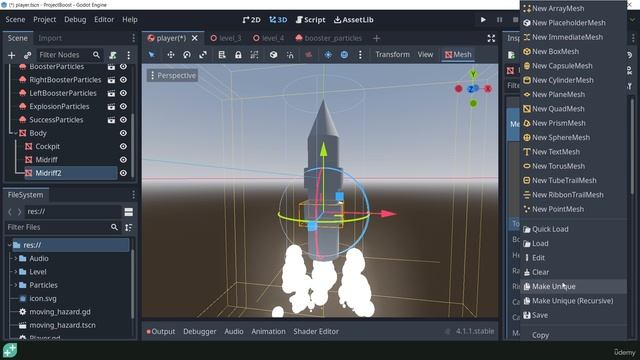This screenshot has height=360, width=640.
Task: Click the FileSystem sort files icon
Action: pyautogui.click(x=129, y=227)
